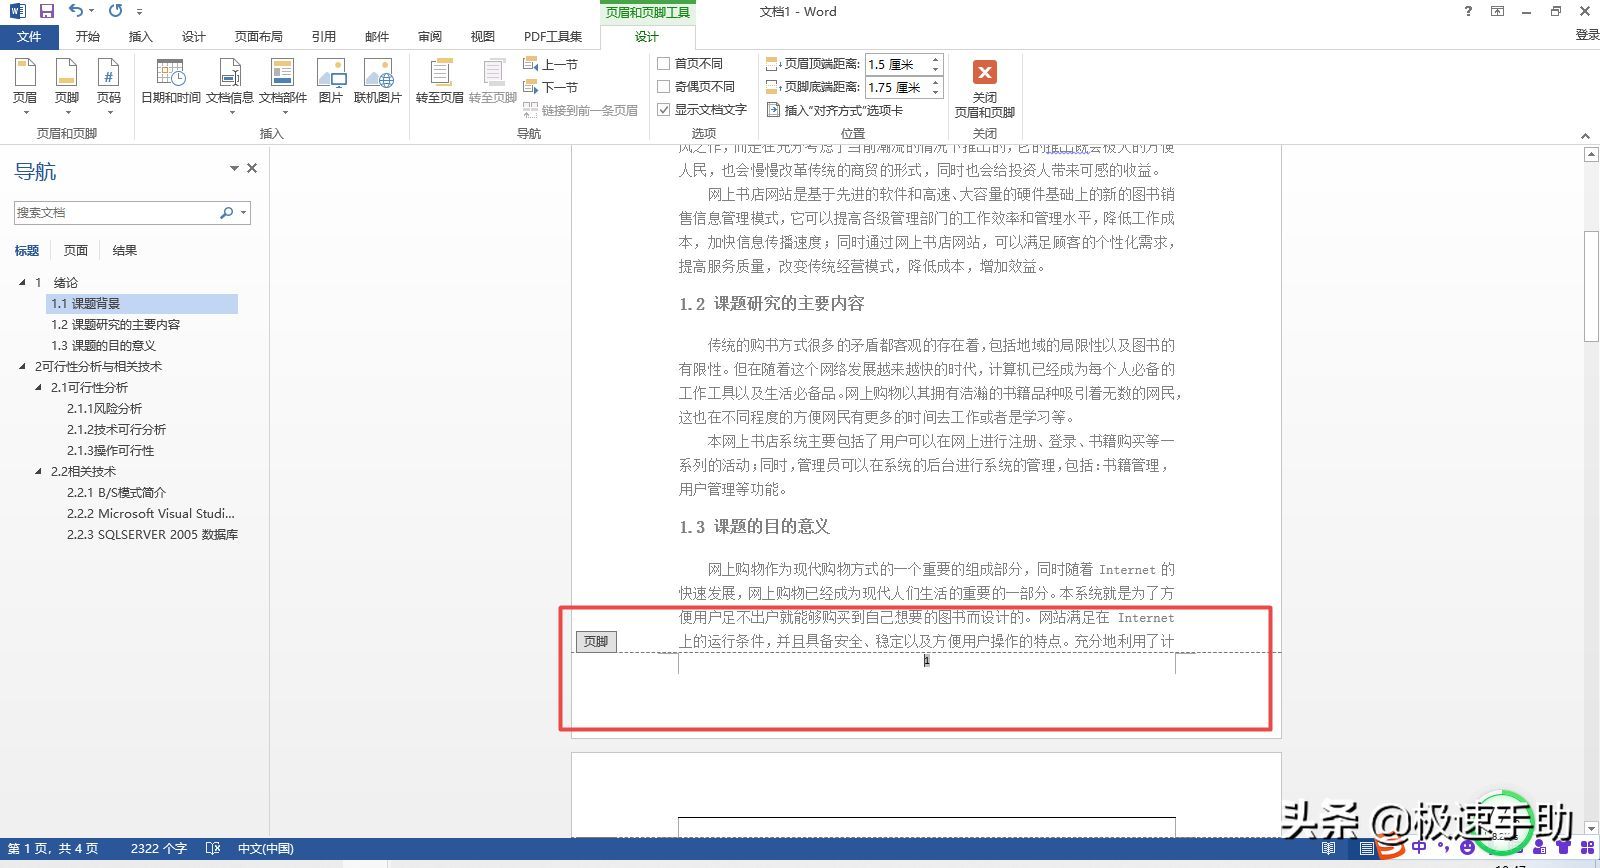Go to heading 2.2.1 B/S模式简介
Viewport: 1600px width, 868px height.
click(x=117, y=492)
